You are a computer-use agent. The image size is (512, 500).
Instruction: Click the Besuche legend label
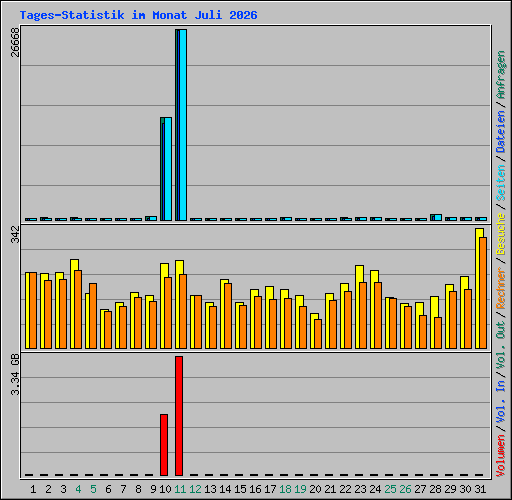(501, 234)
